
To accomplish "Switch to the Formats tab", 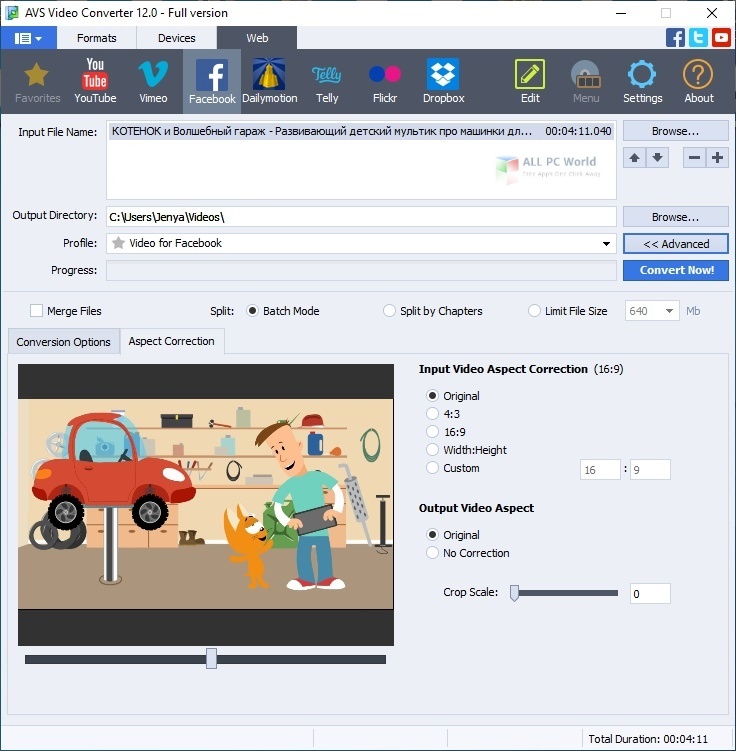I will pyautogui.click(x=97, y=38).
